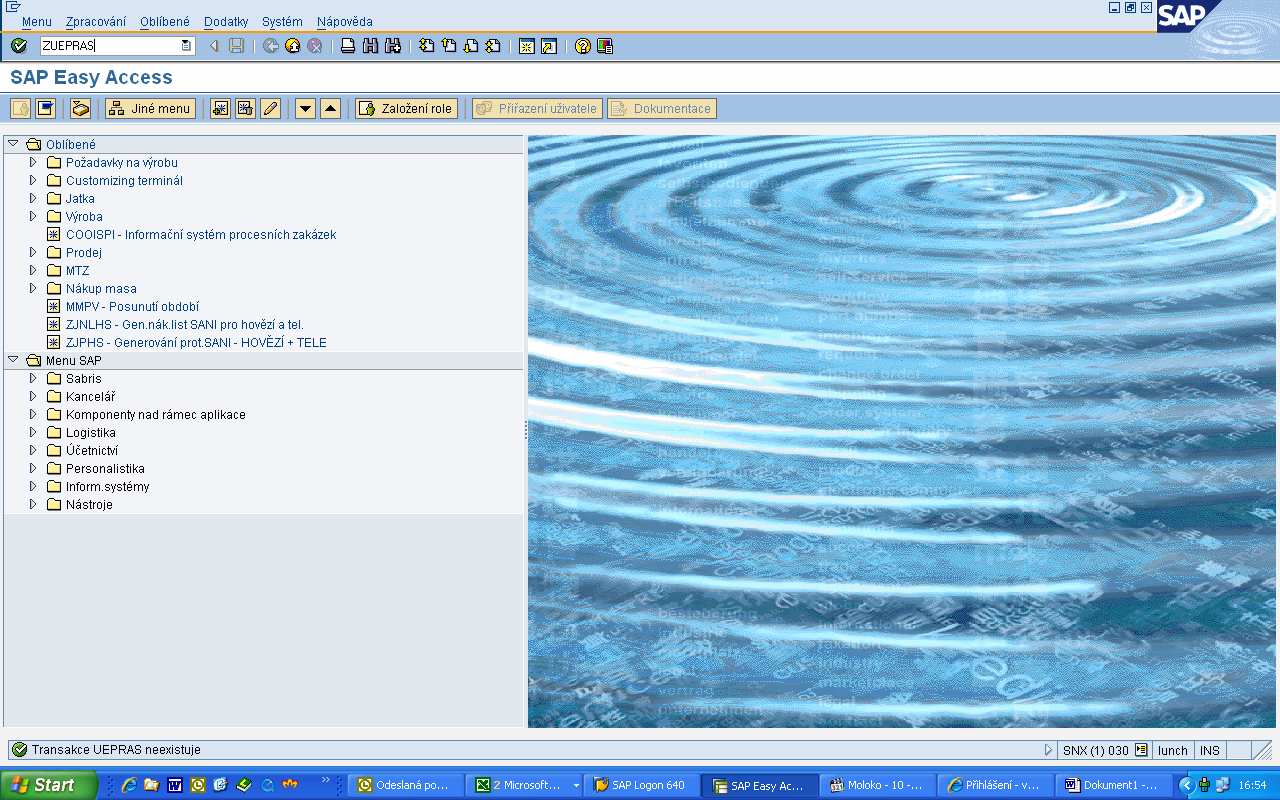This screenshot has width=1280, height=800.
Task: Expand the Požadavky na výrobu folder
Action: 33,162
